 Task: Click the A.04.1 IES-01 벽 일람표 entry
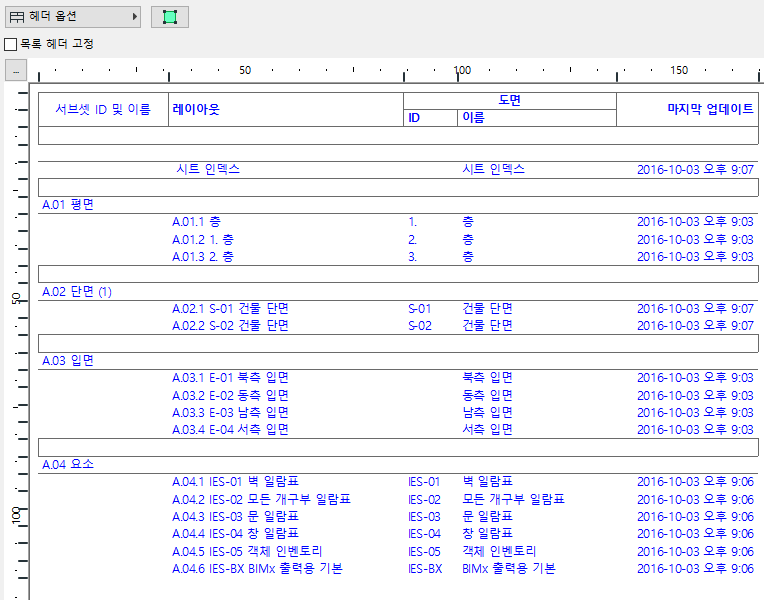pyautogui.click(x=235, y=482)
